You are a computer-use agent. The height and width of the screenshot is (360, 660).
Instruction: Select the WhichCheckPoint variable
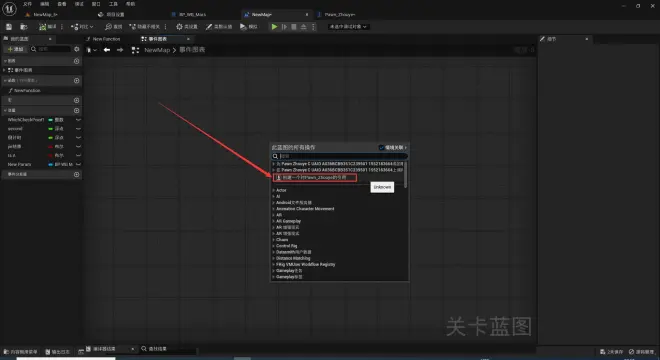click(26, 120)
